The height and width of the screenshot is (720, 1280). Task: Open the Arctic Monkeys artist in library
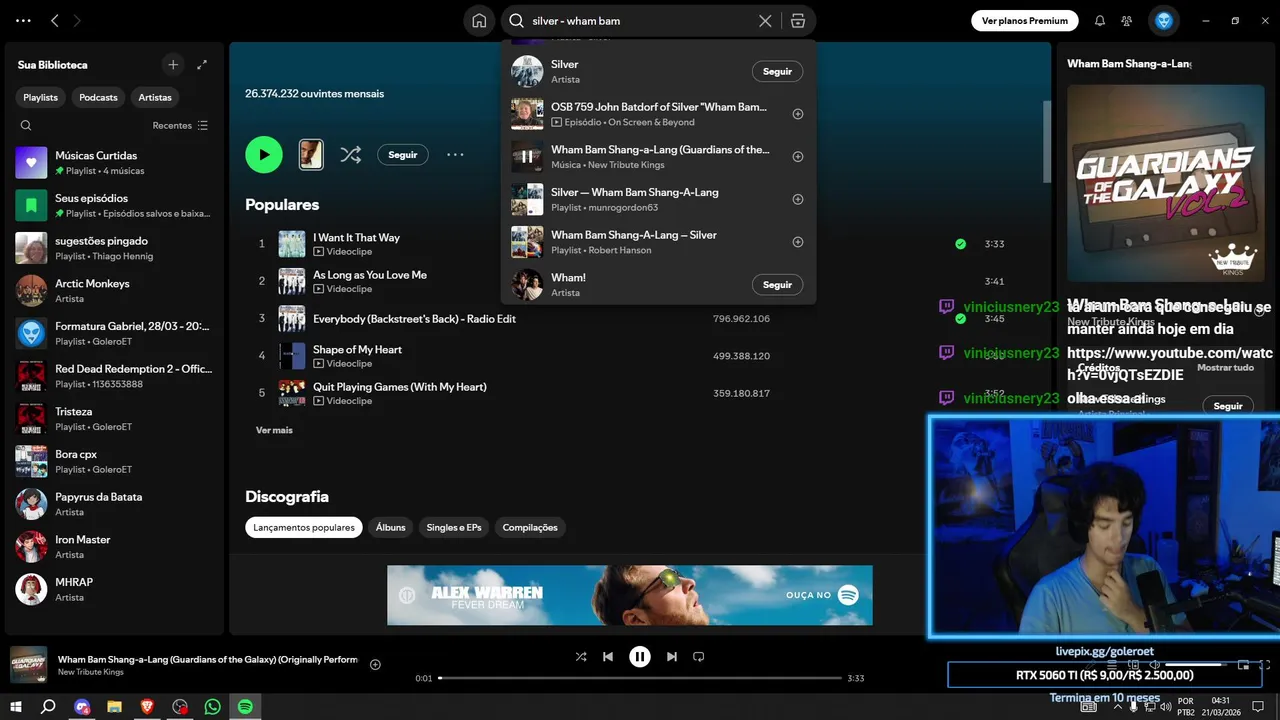click(x=114, y=290)
